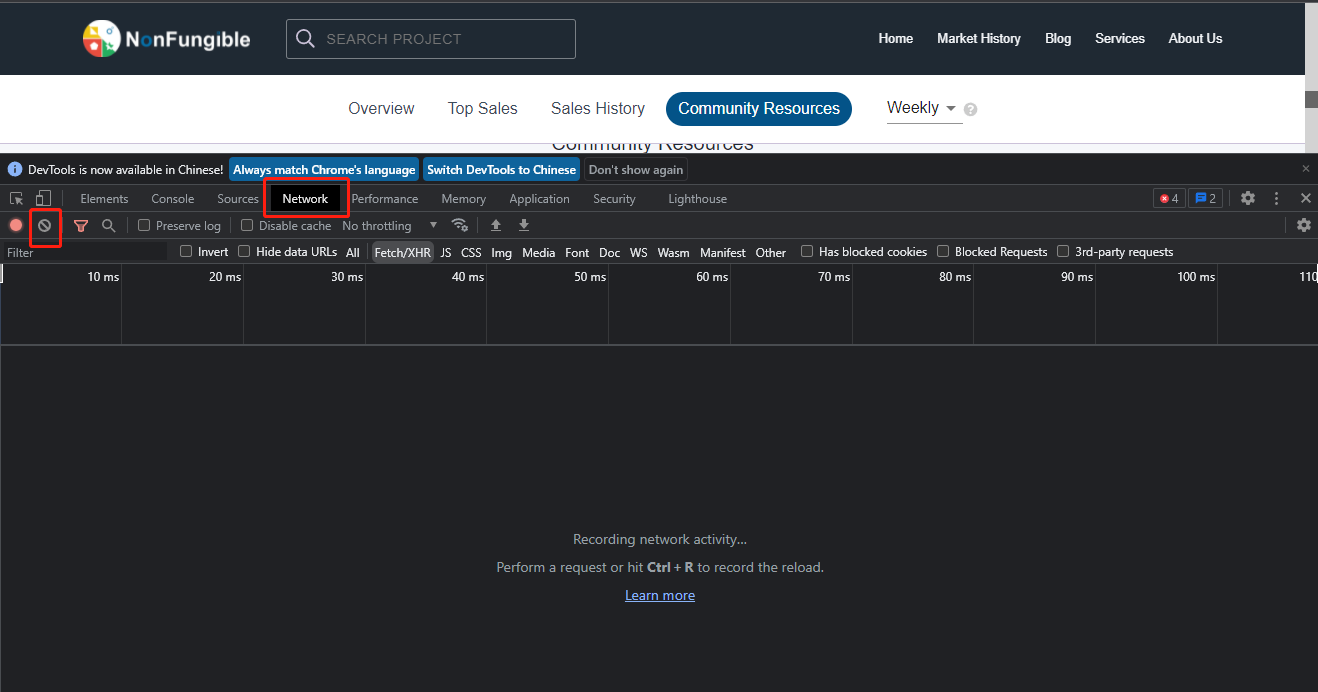Image resolution: width=1318 pixels, height=692 pixels.
Task: Open the Learn more link
Action: [660, 595]
